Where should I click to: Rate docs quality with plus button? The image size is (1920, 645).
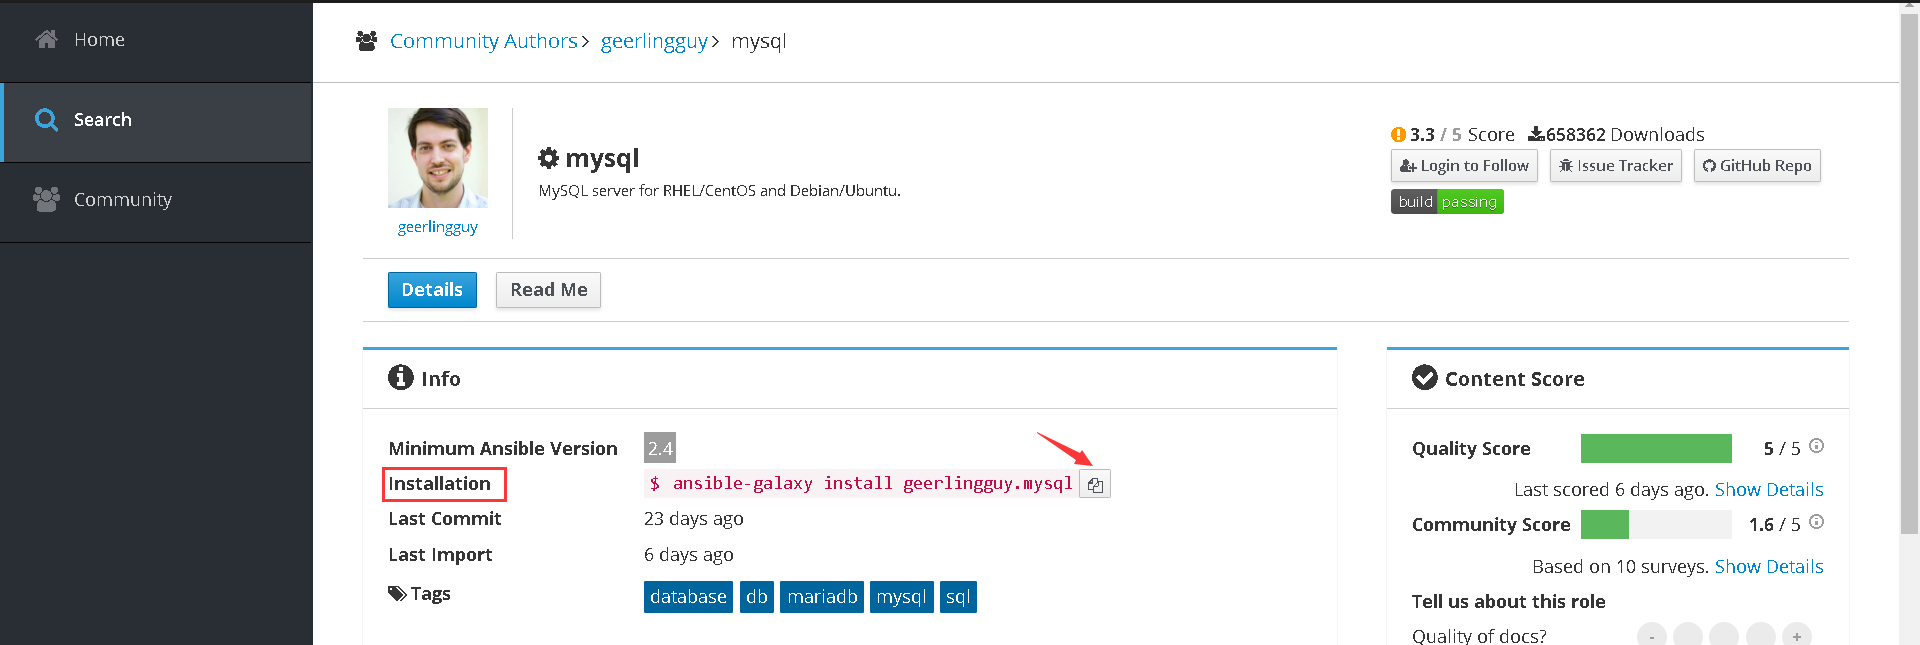click(x=1797, y=636)
